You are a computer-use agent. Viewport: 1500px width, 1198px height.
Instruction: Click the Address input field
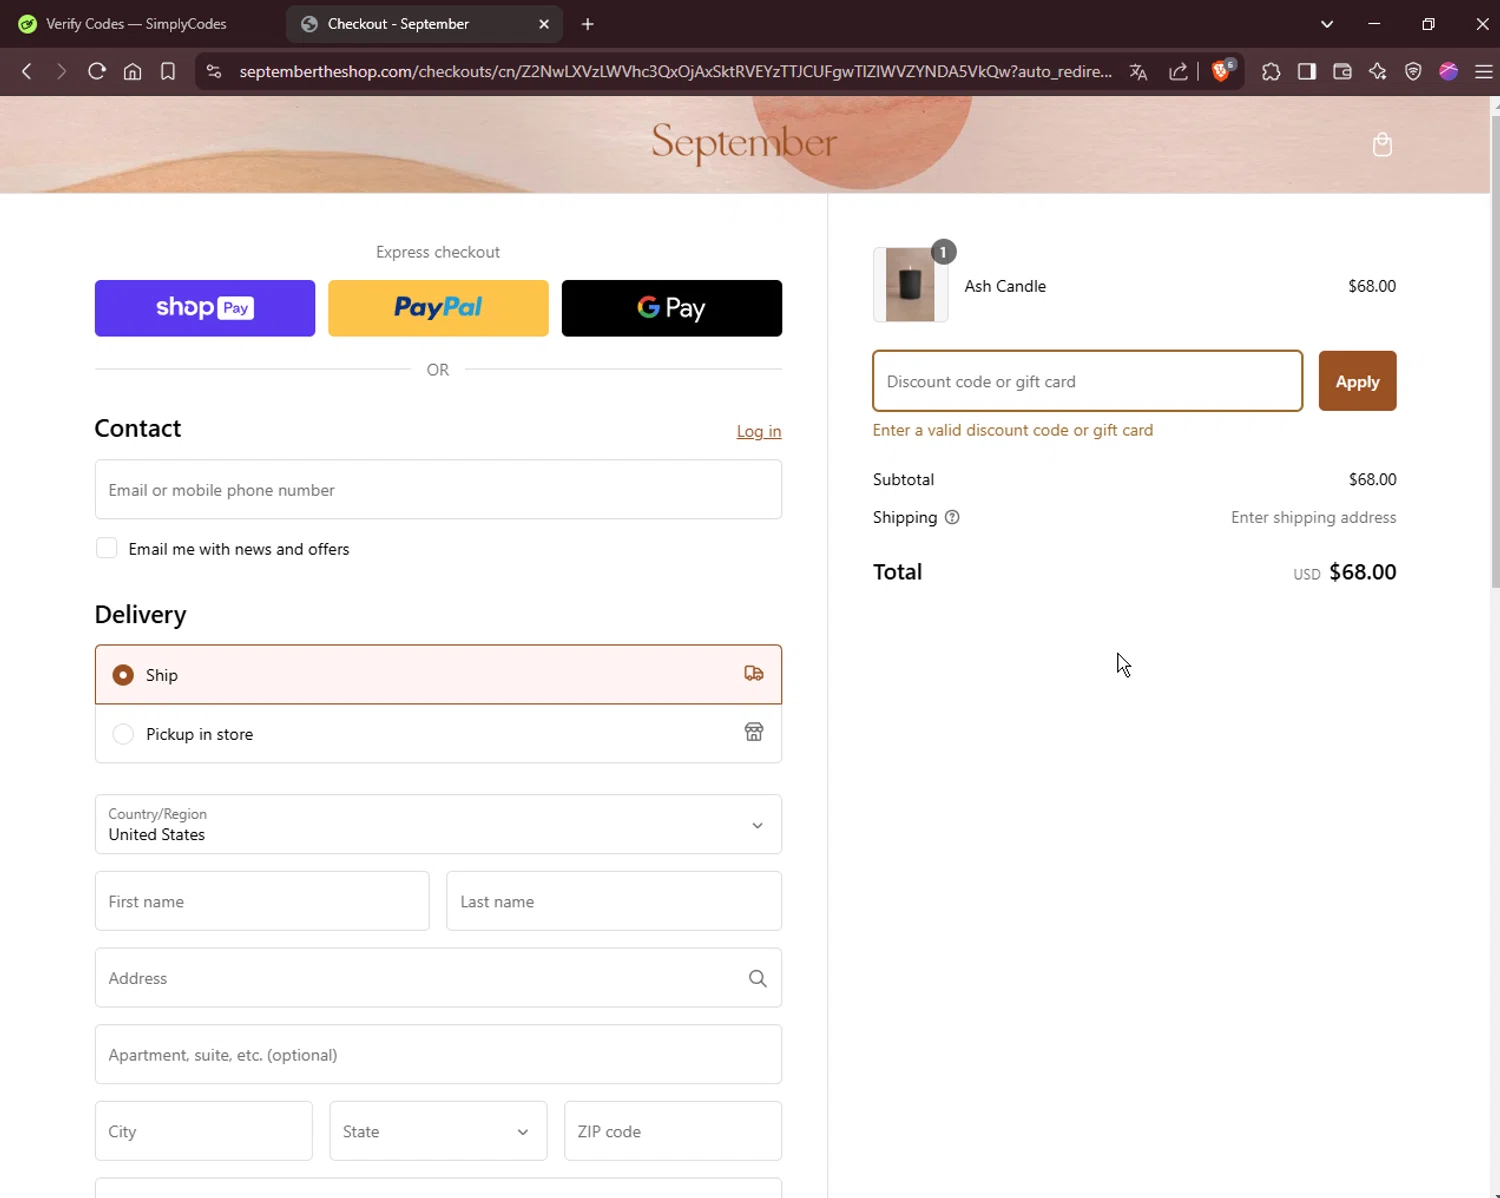438,978
